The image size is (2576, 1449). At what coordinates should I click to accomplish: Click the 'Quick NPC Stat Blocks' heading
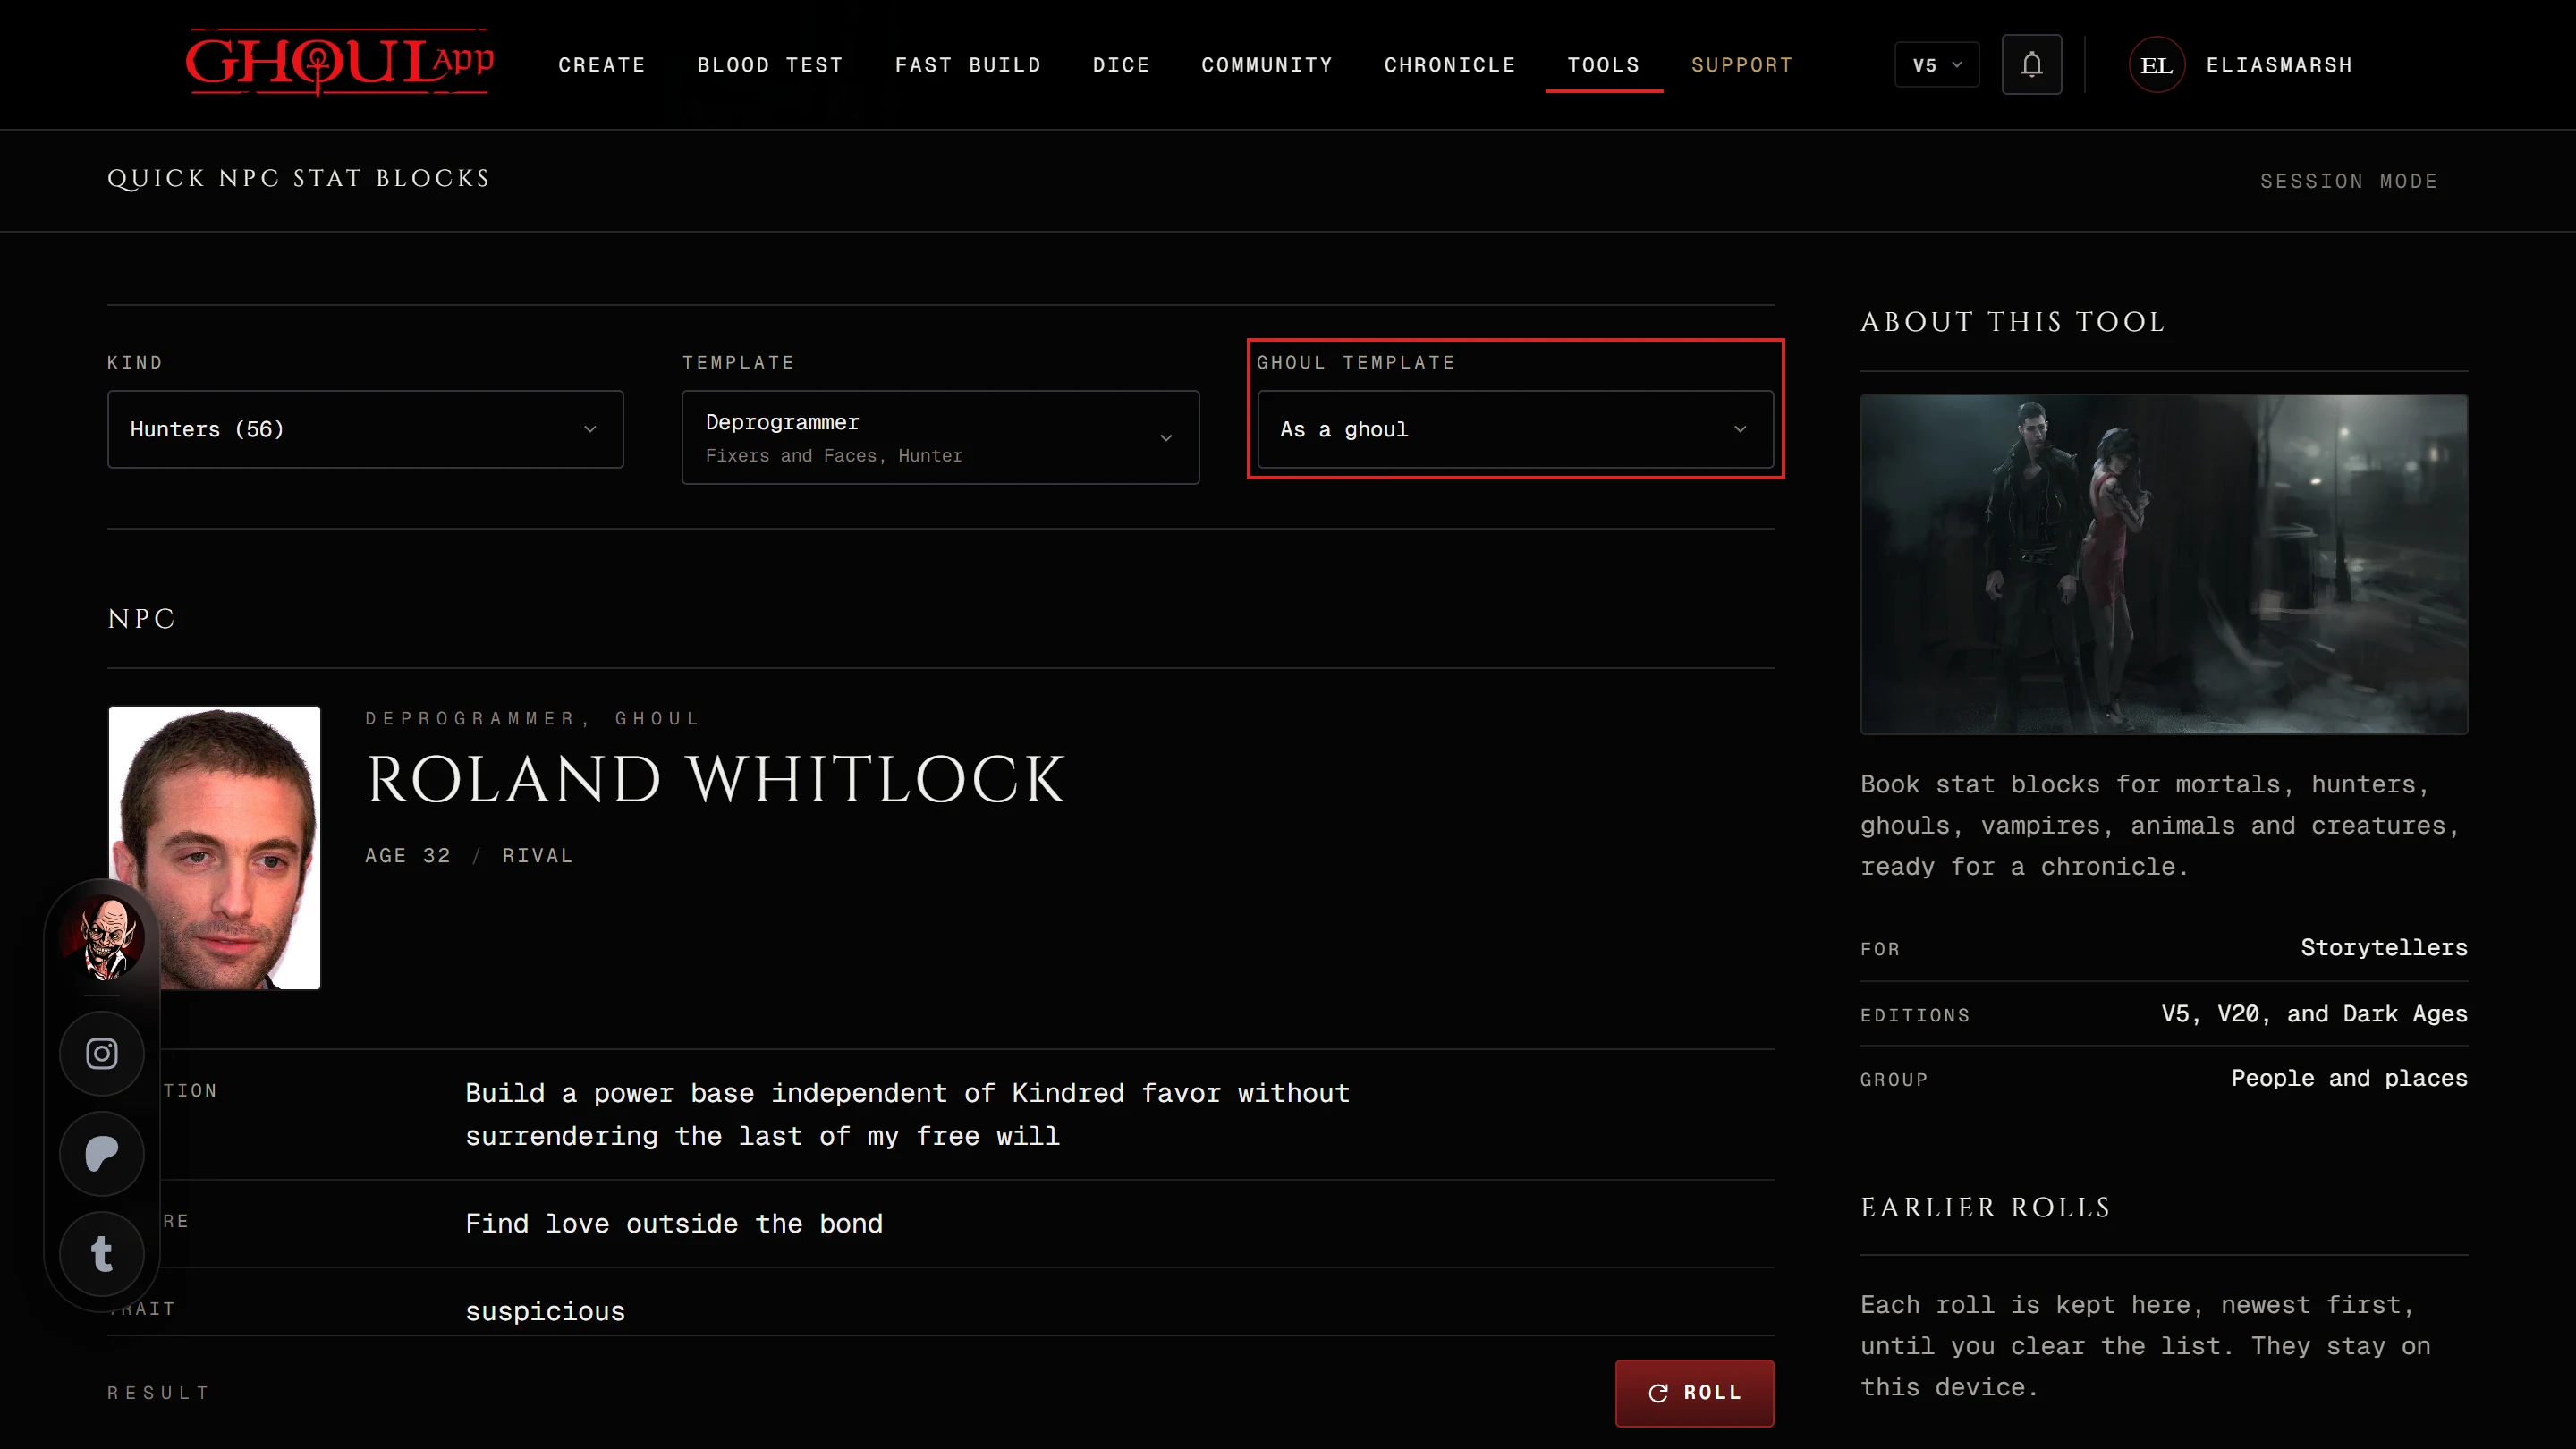[299, 178]
